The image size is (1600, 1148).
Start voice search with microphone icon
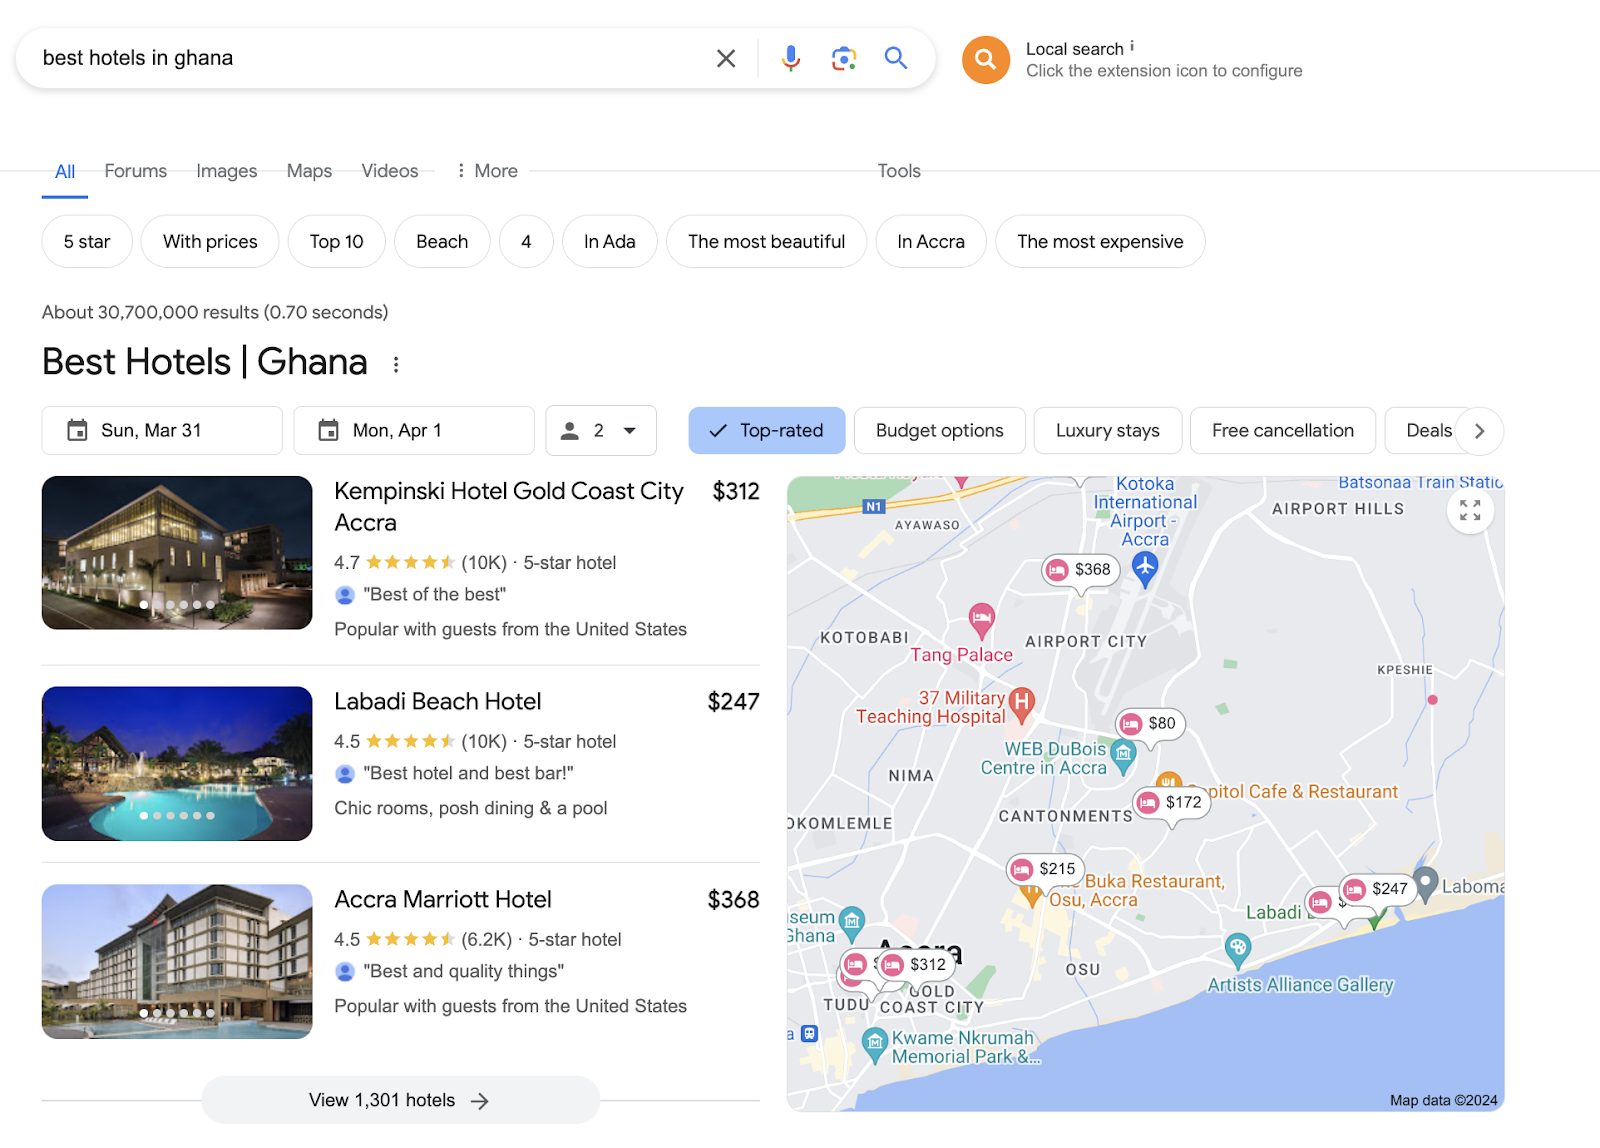point(790,58)
